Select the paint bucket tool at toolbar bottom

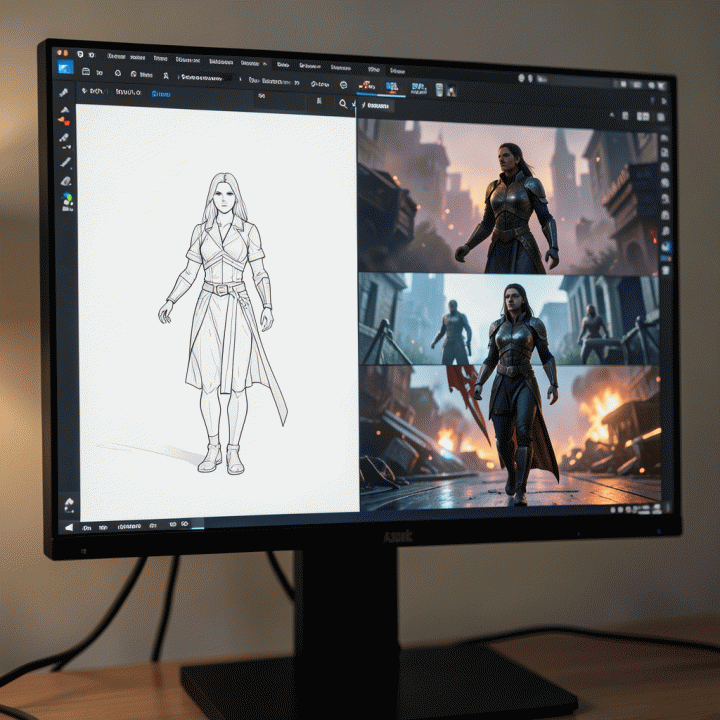pos(69,502)
